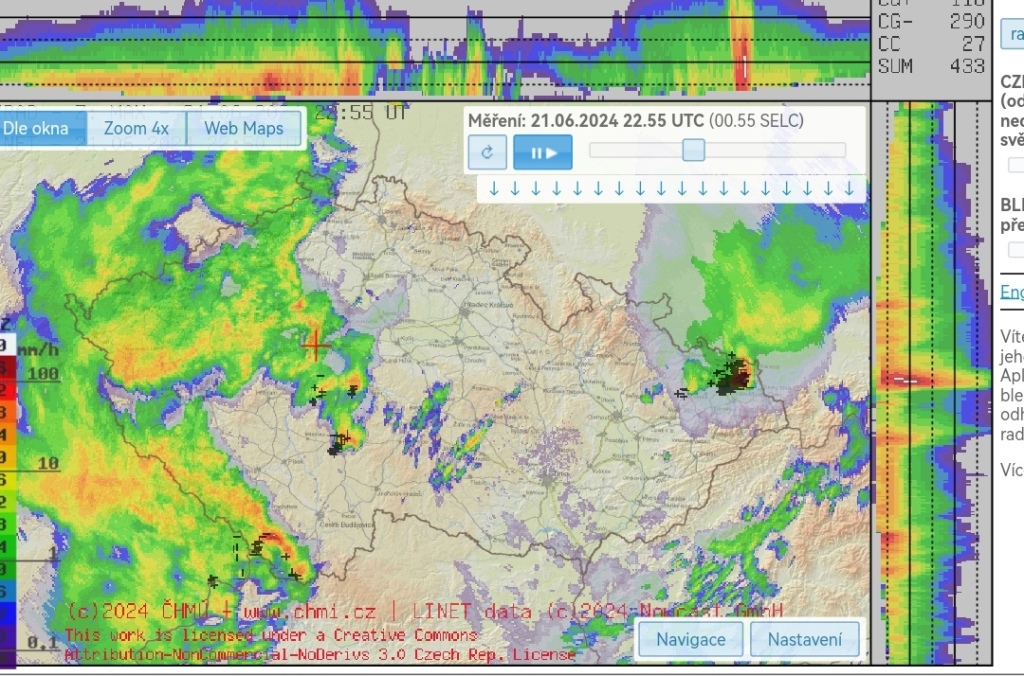The width and height of the screenshot is (1024, 676).
Task: Click the SUM 433 lightning count readout
Action: coord(930,66)
